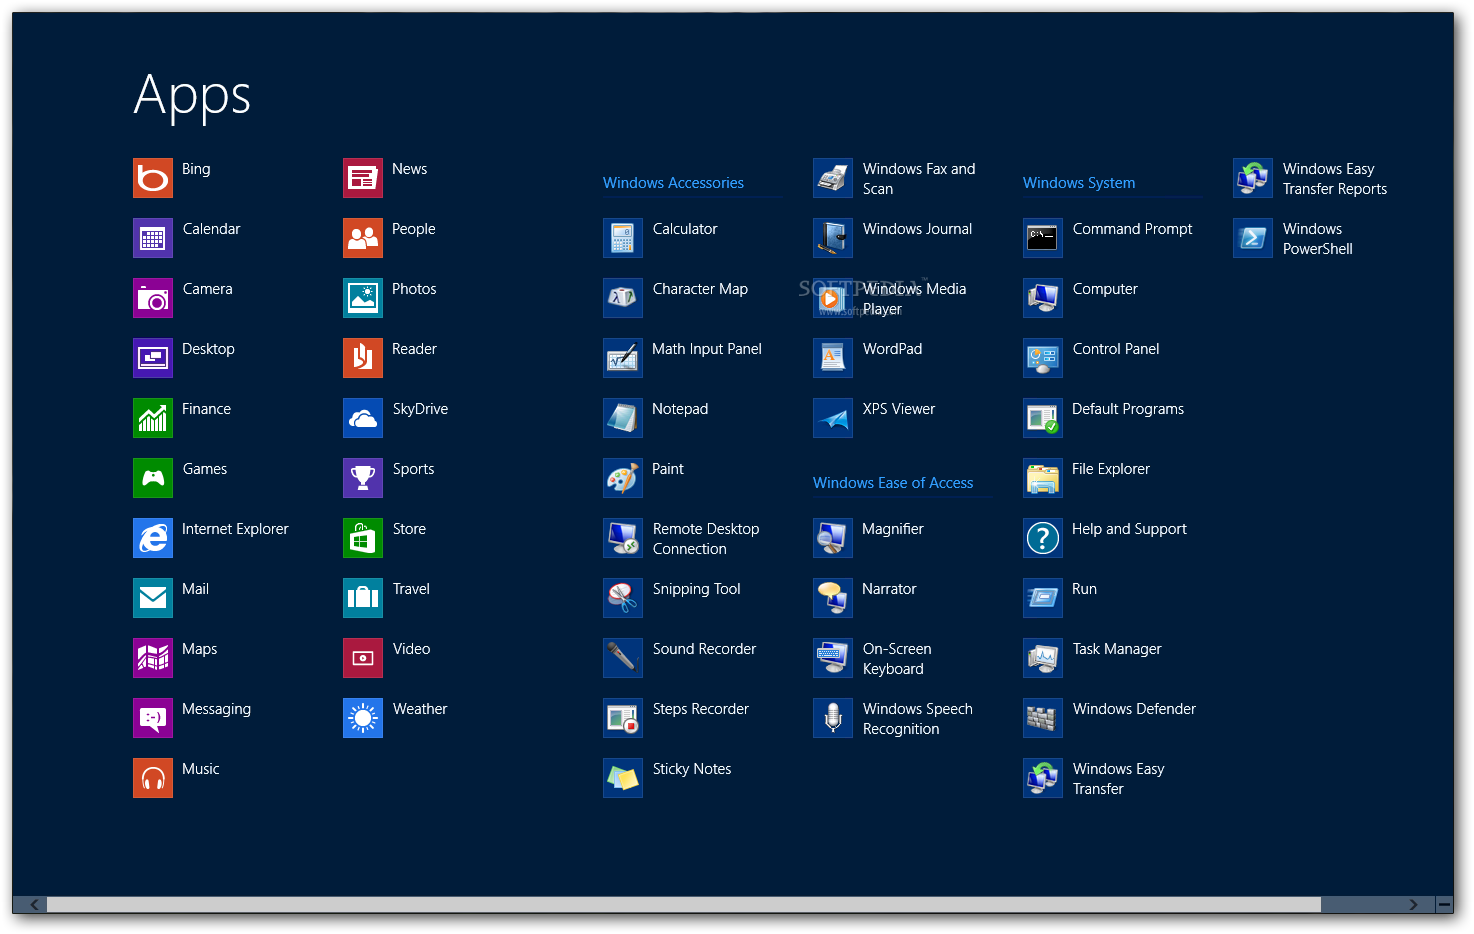Open the Computer label
Screen dimensions: 1474x934
click(1105, 289)
